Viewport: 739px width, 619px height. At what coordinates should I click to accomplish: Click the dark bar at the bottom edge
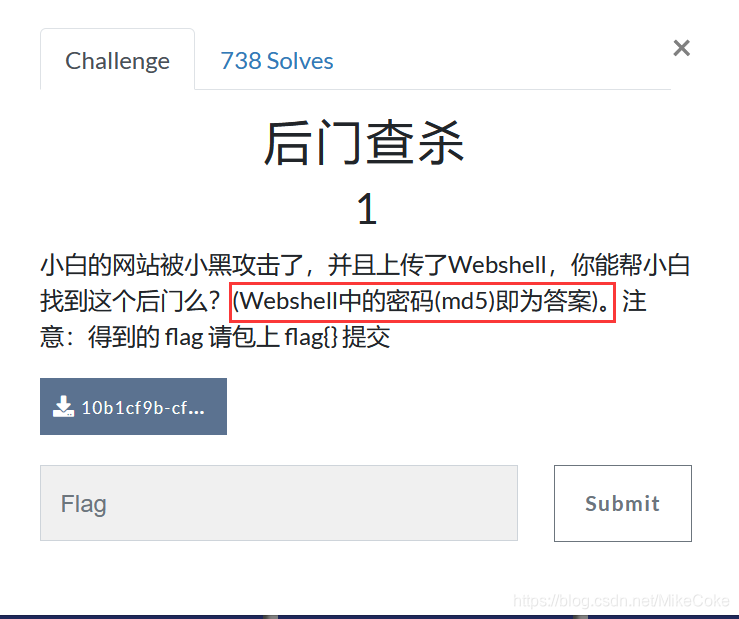pos(370,617)
